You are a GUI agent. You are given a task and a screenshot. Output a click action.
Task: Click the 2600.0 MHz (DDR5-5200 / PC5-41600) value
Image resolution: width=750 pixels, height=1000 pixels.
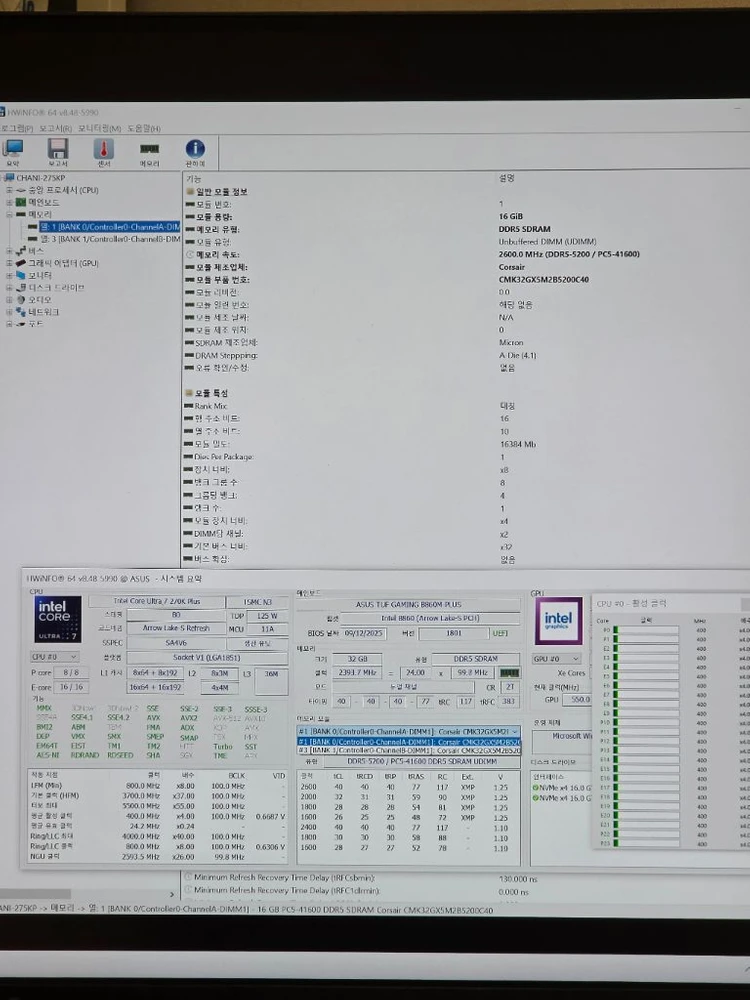pos(569,254)
